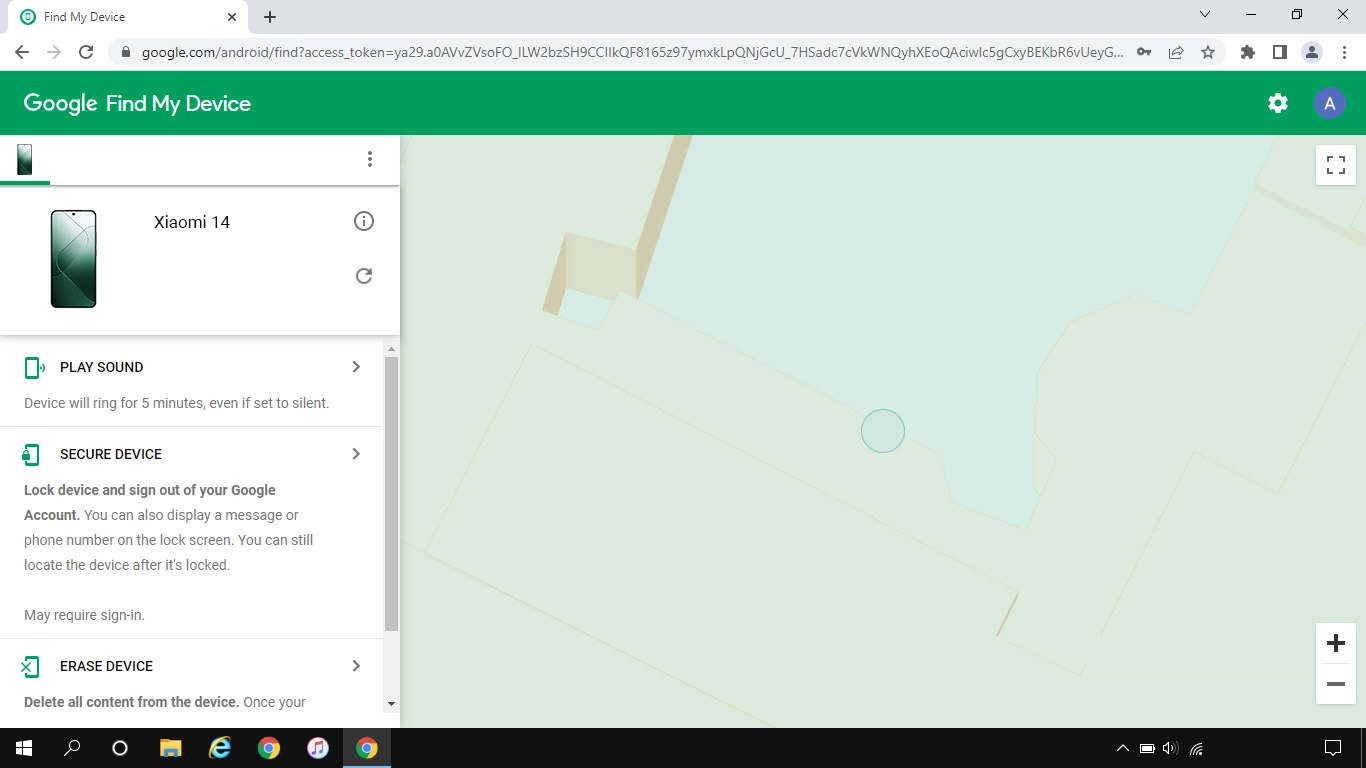Open the saved passwords key icon
This screenshot has height=768, width=1366.
point(1144,52)
